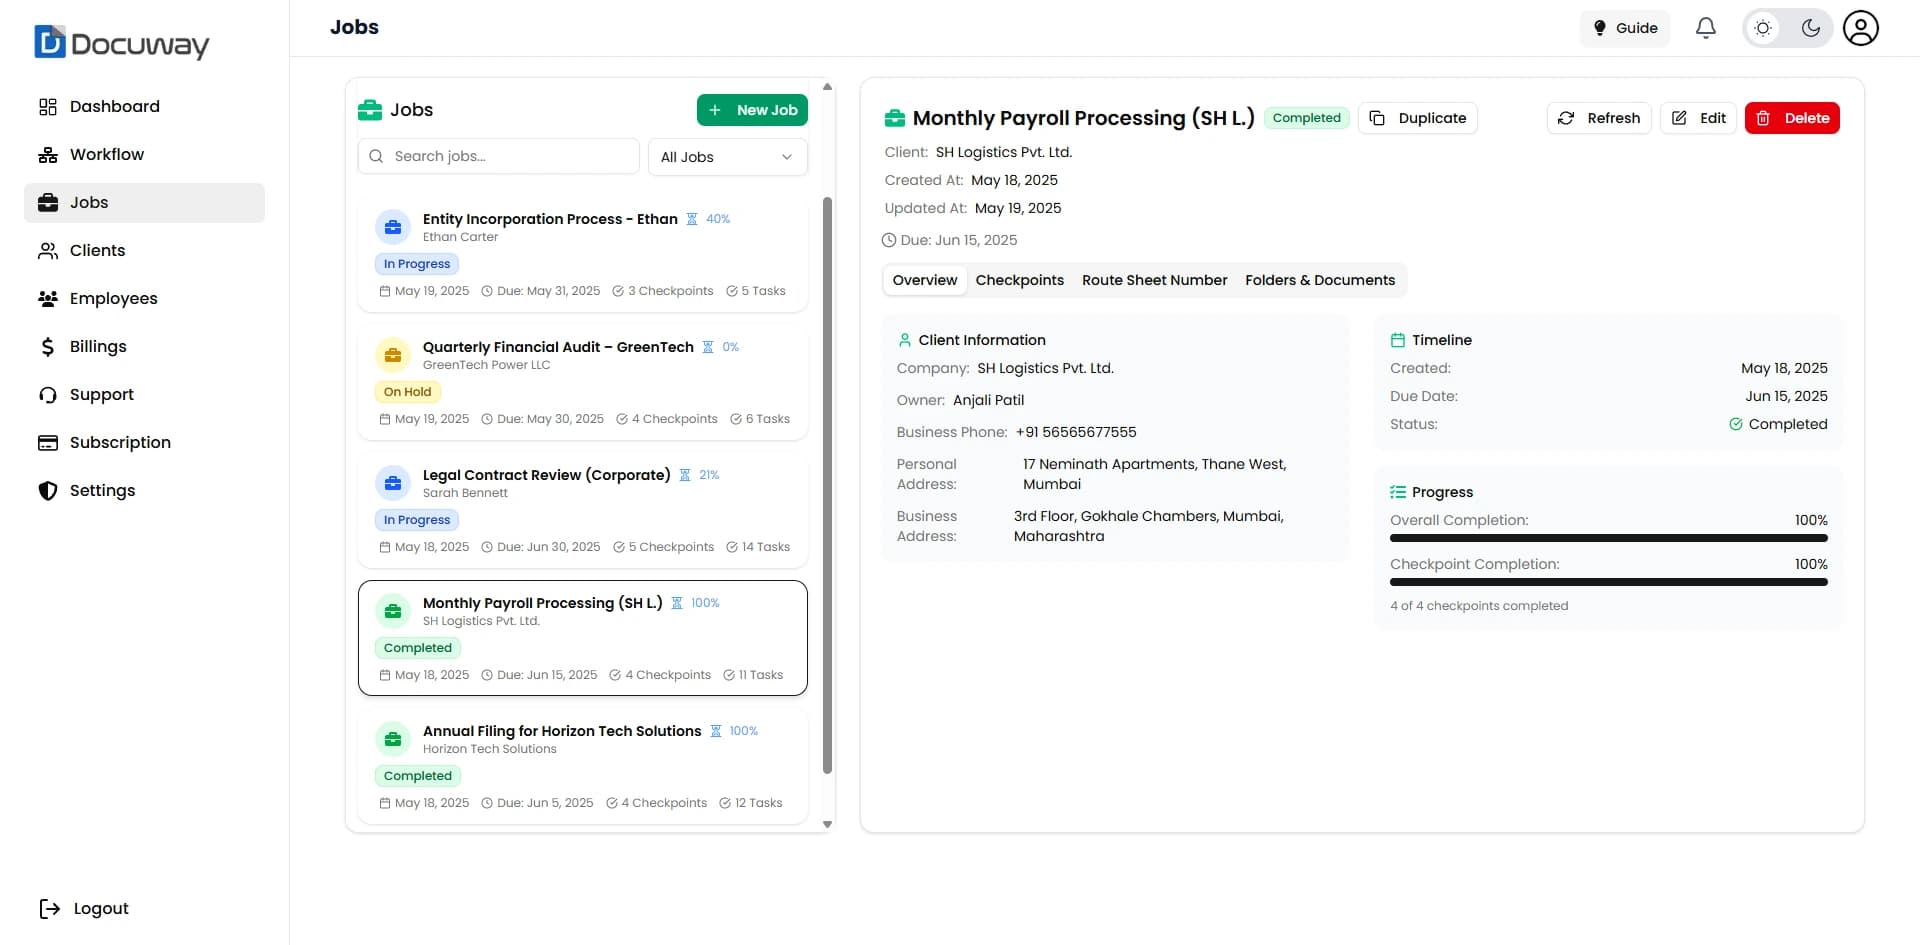The width and height of the screenshot is (1920, 945).
Task: Refresh the job details
Action: click(1599, 118)
